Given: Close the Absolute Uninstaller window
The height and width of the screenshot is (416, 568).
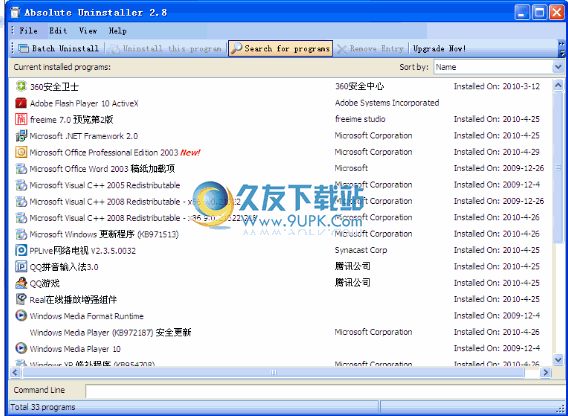Looking at the screenshot, I should tap(557, 13).
